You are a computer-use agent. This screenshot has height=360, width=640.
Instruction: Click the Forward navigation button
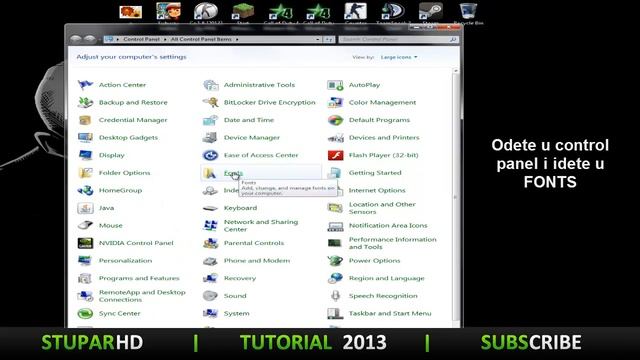[x=89, y=39]
